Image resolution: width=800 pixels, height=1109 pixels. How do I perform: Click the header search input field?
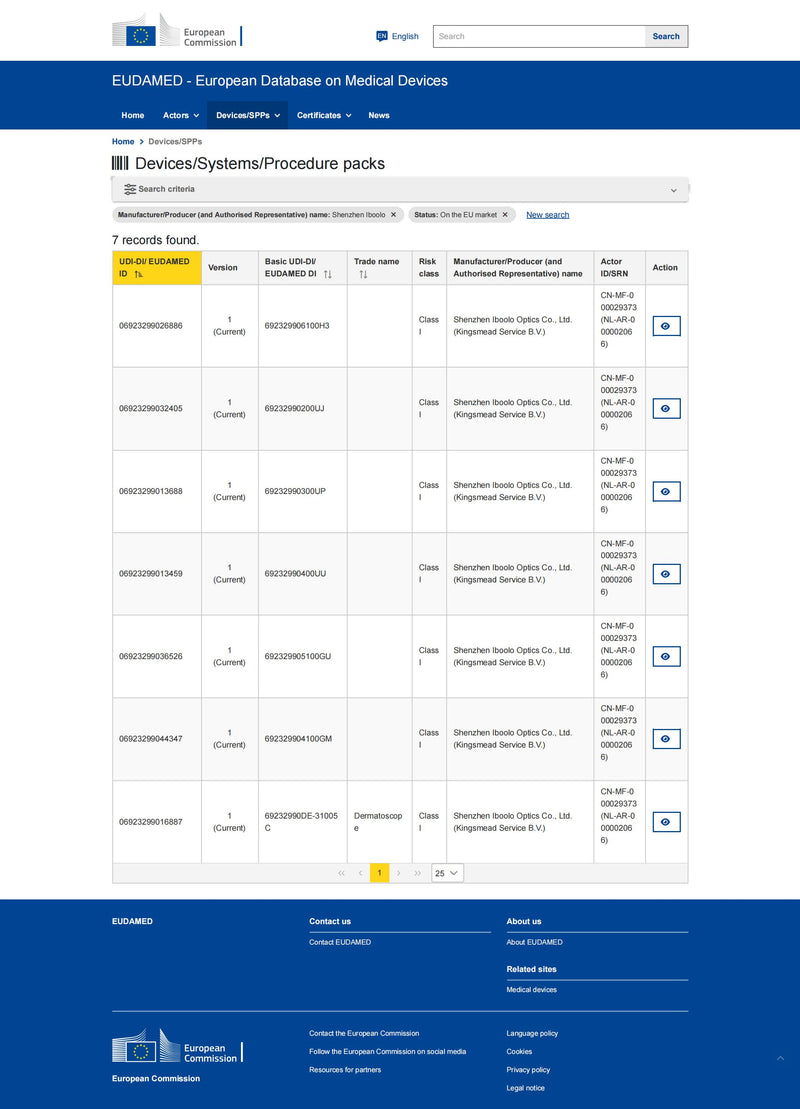[x=539, y=36]
